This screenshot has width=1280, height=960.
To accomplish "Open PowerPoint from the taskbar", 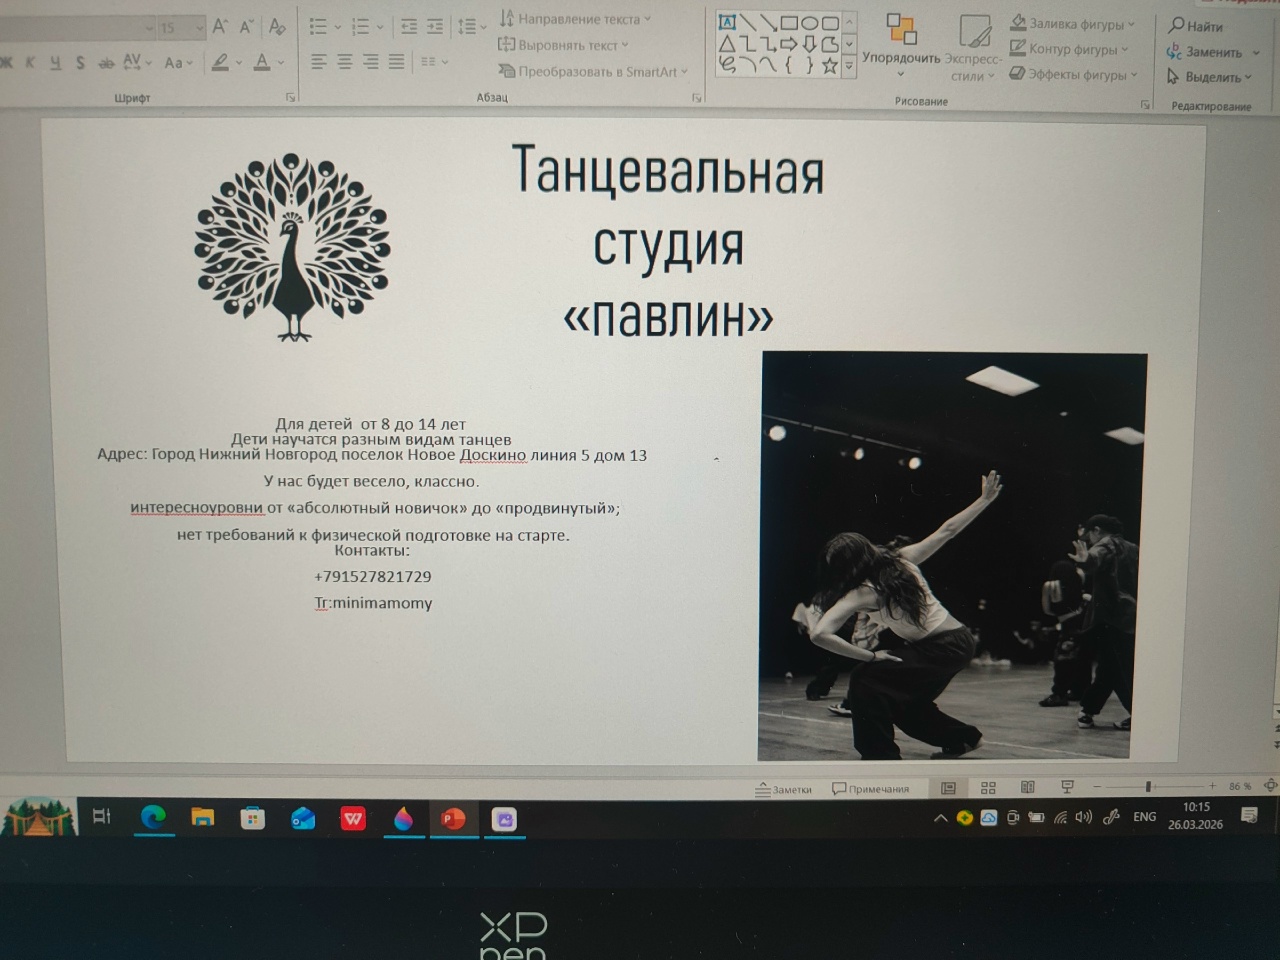I will tap(453, 819).
